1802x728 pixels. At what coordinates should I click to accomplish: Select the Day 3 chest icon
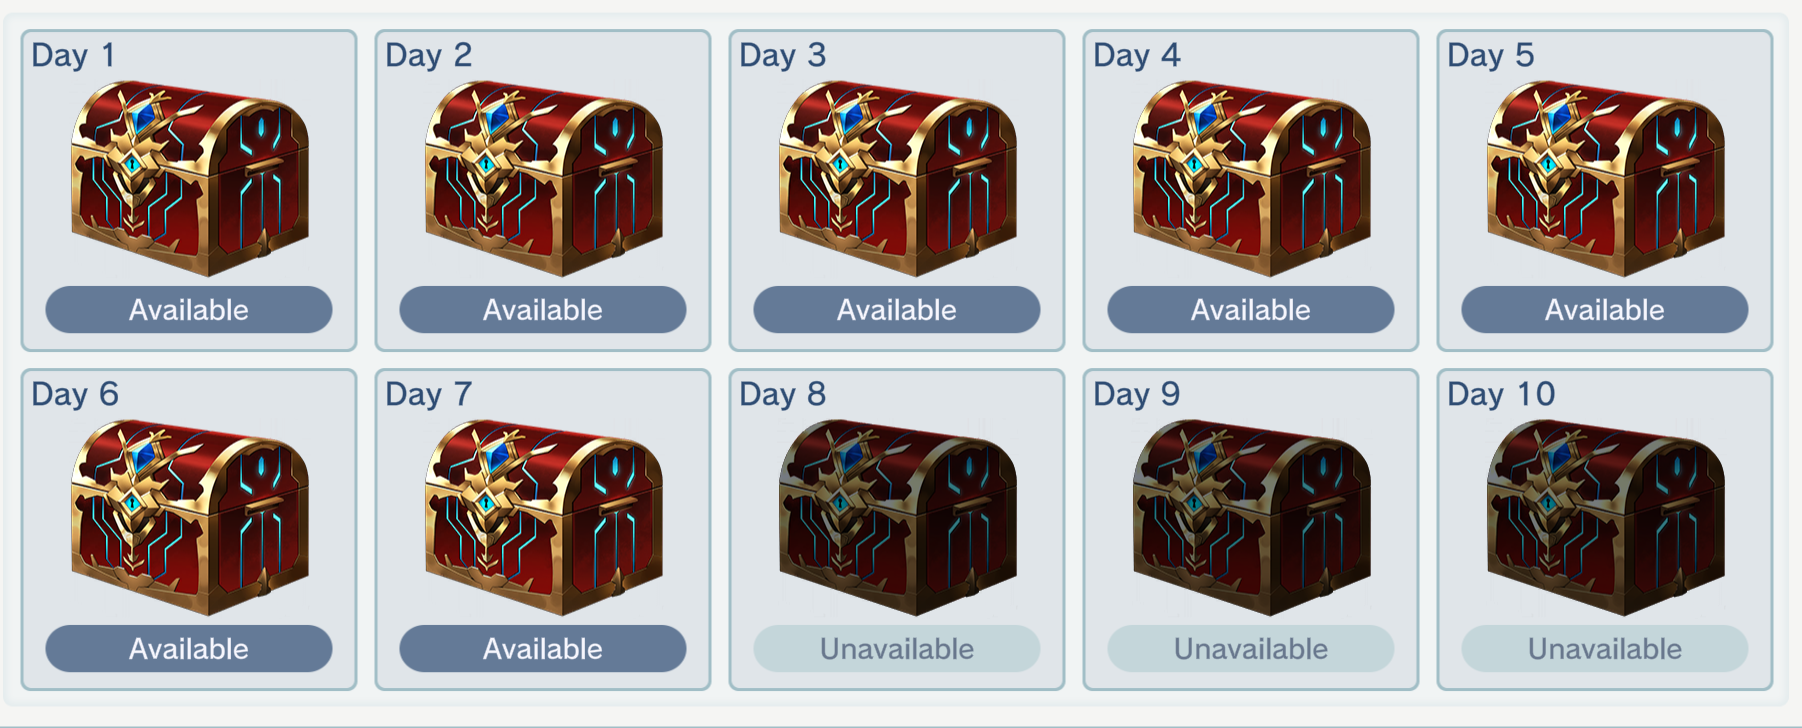(x=897, y=178)
